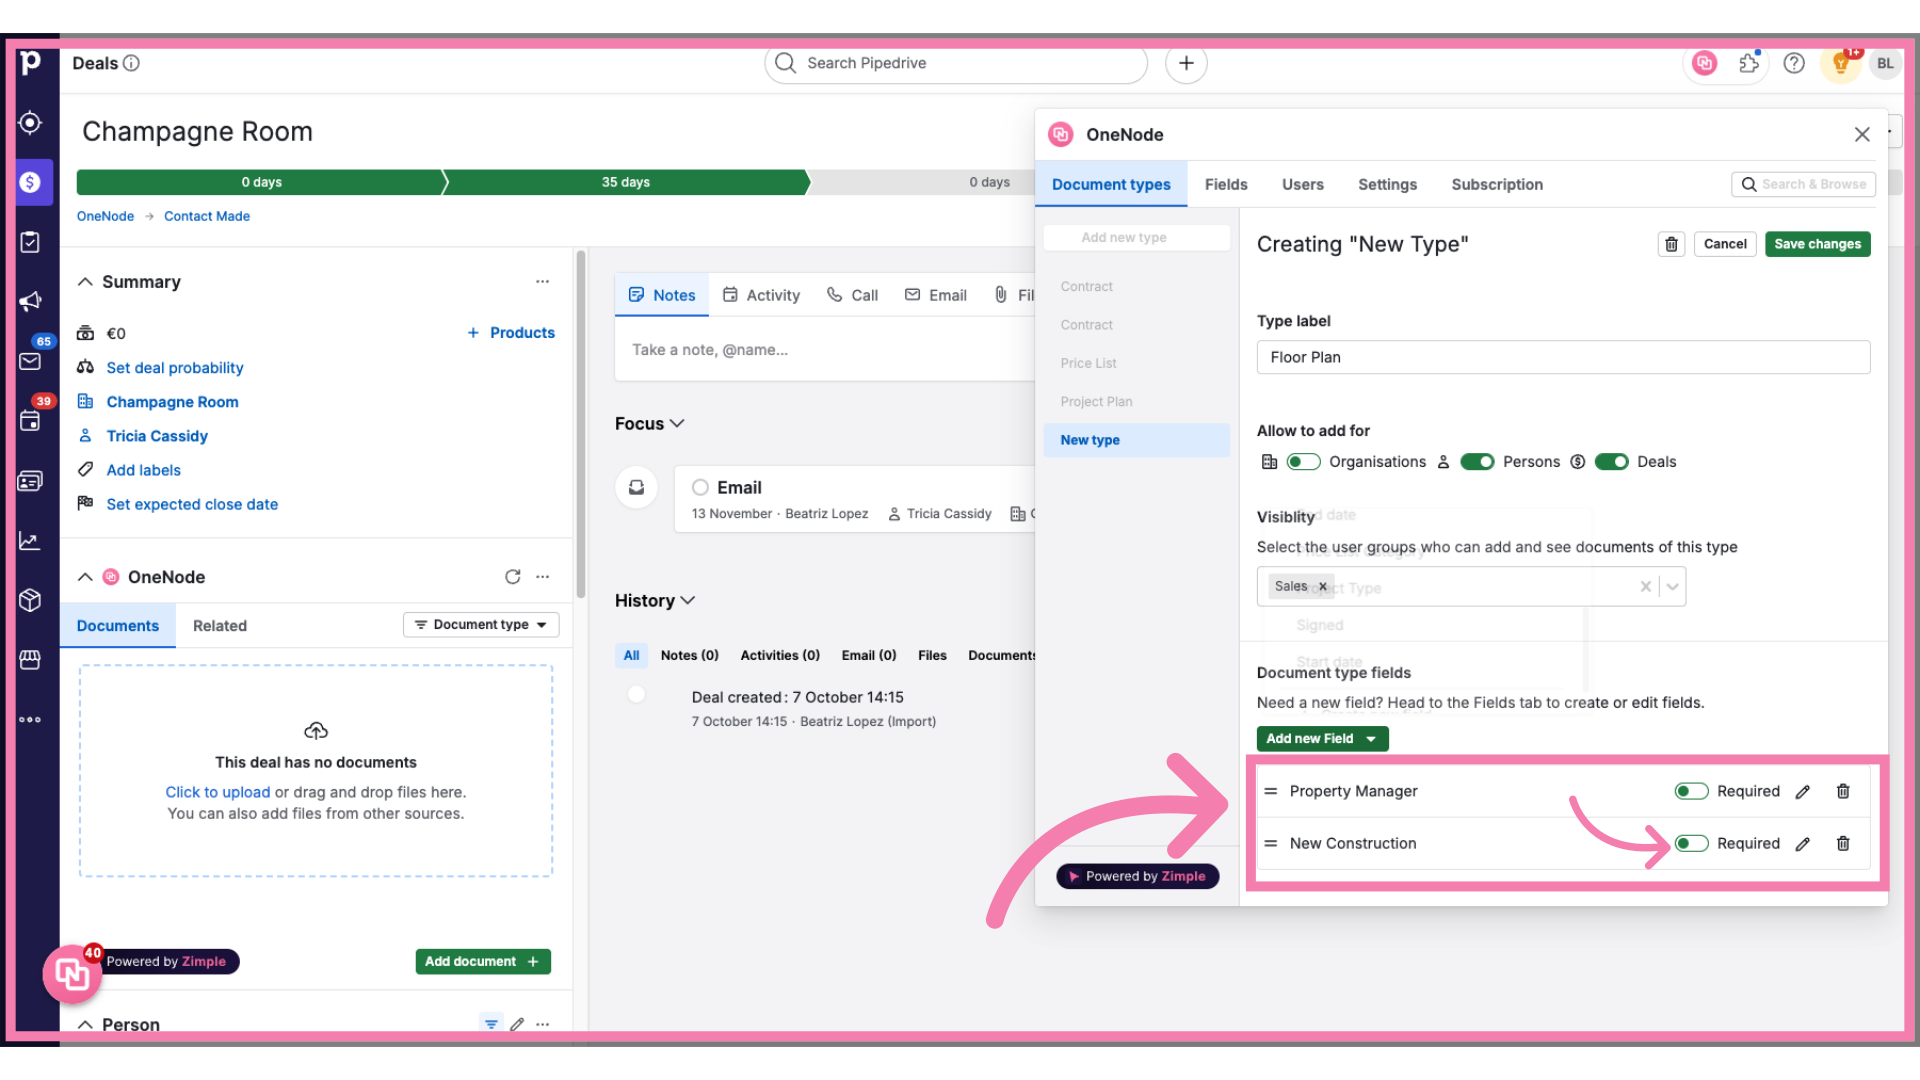Image resolution: width=1920 pixels, height=1080 pixels.
Task: Switch to the Settings tab in OneNode
Action: coord(1387,185)
